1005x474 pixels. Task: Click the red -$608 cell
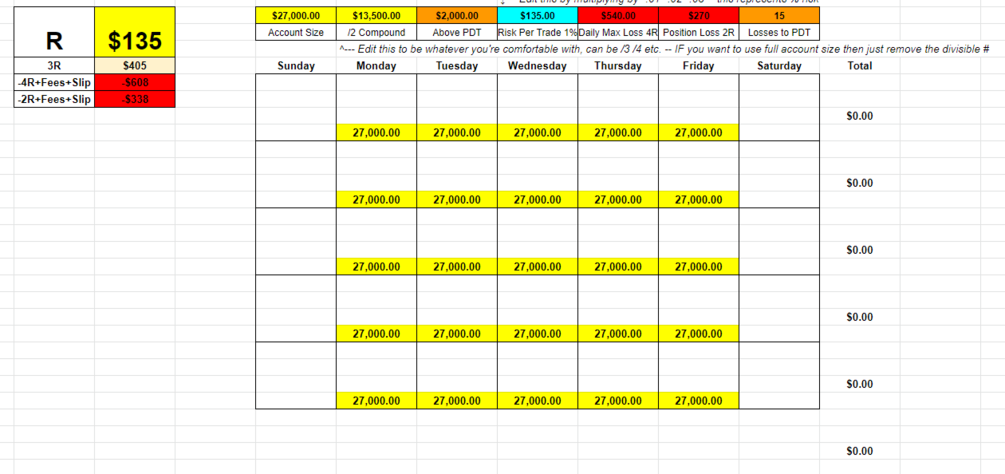(x=135, y=82)
